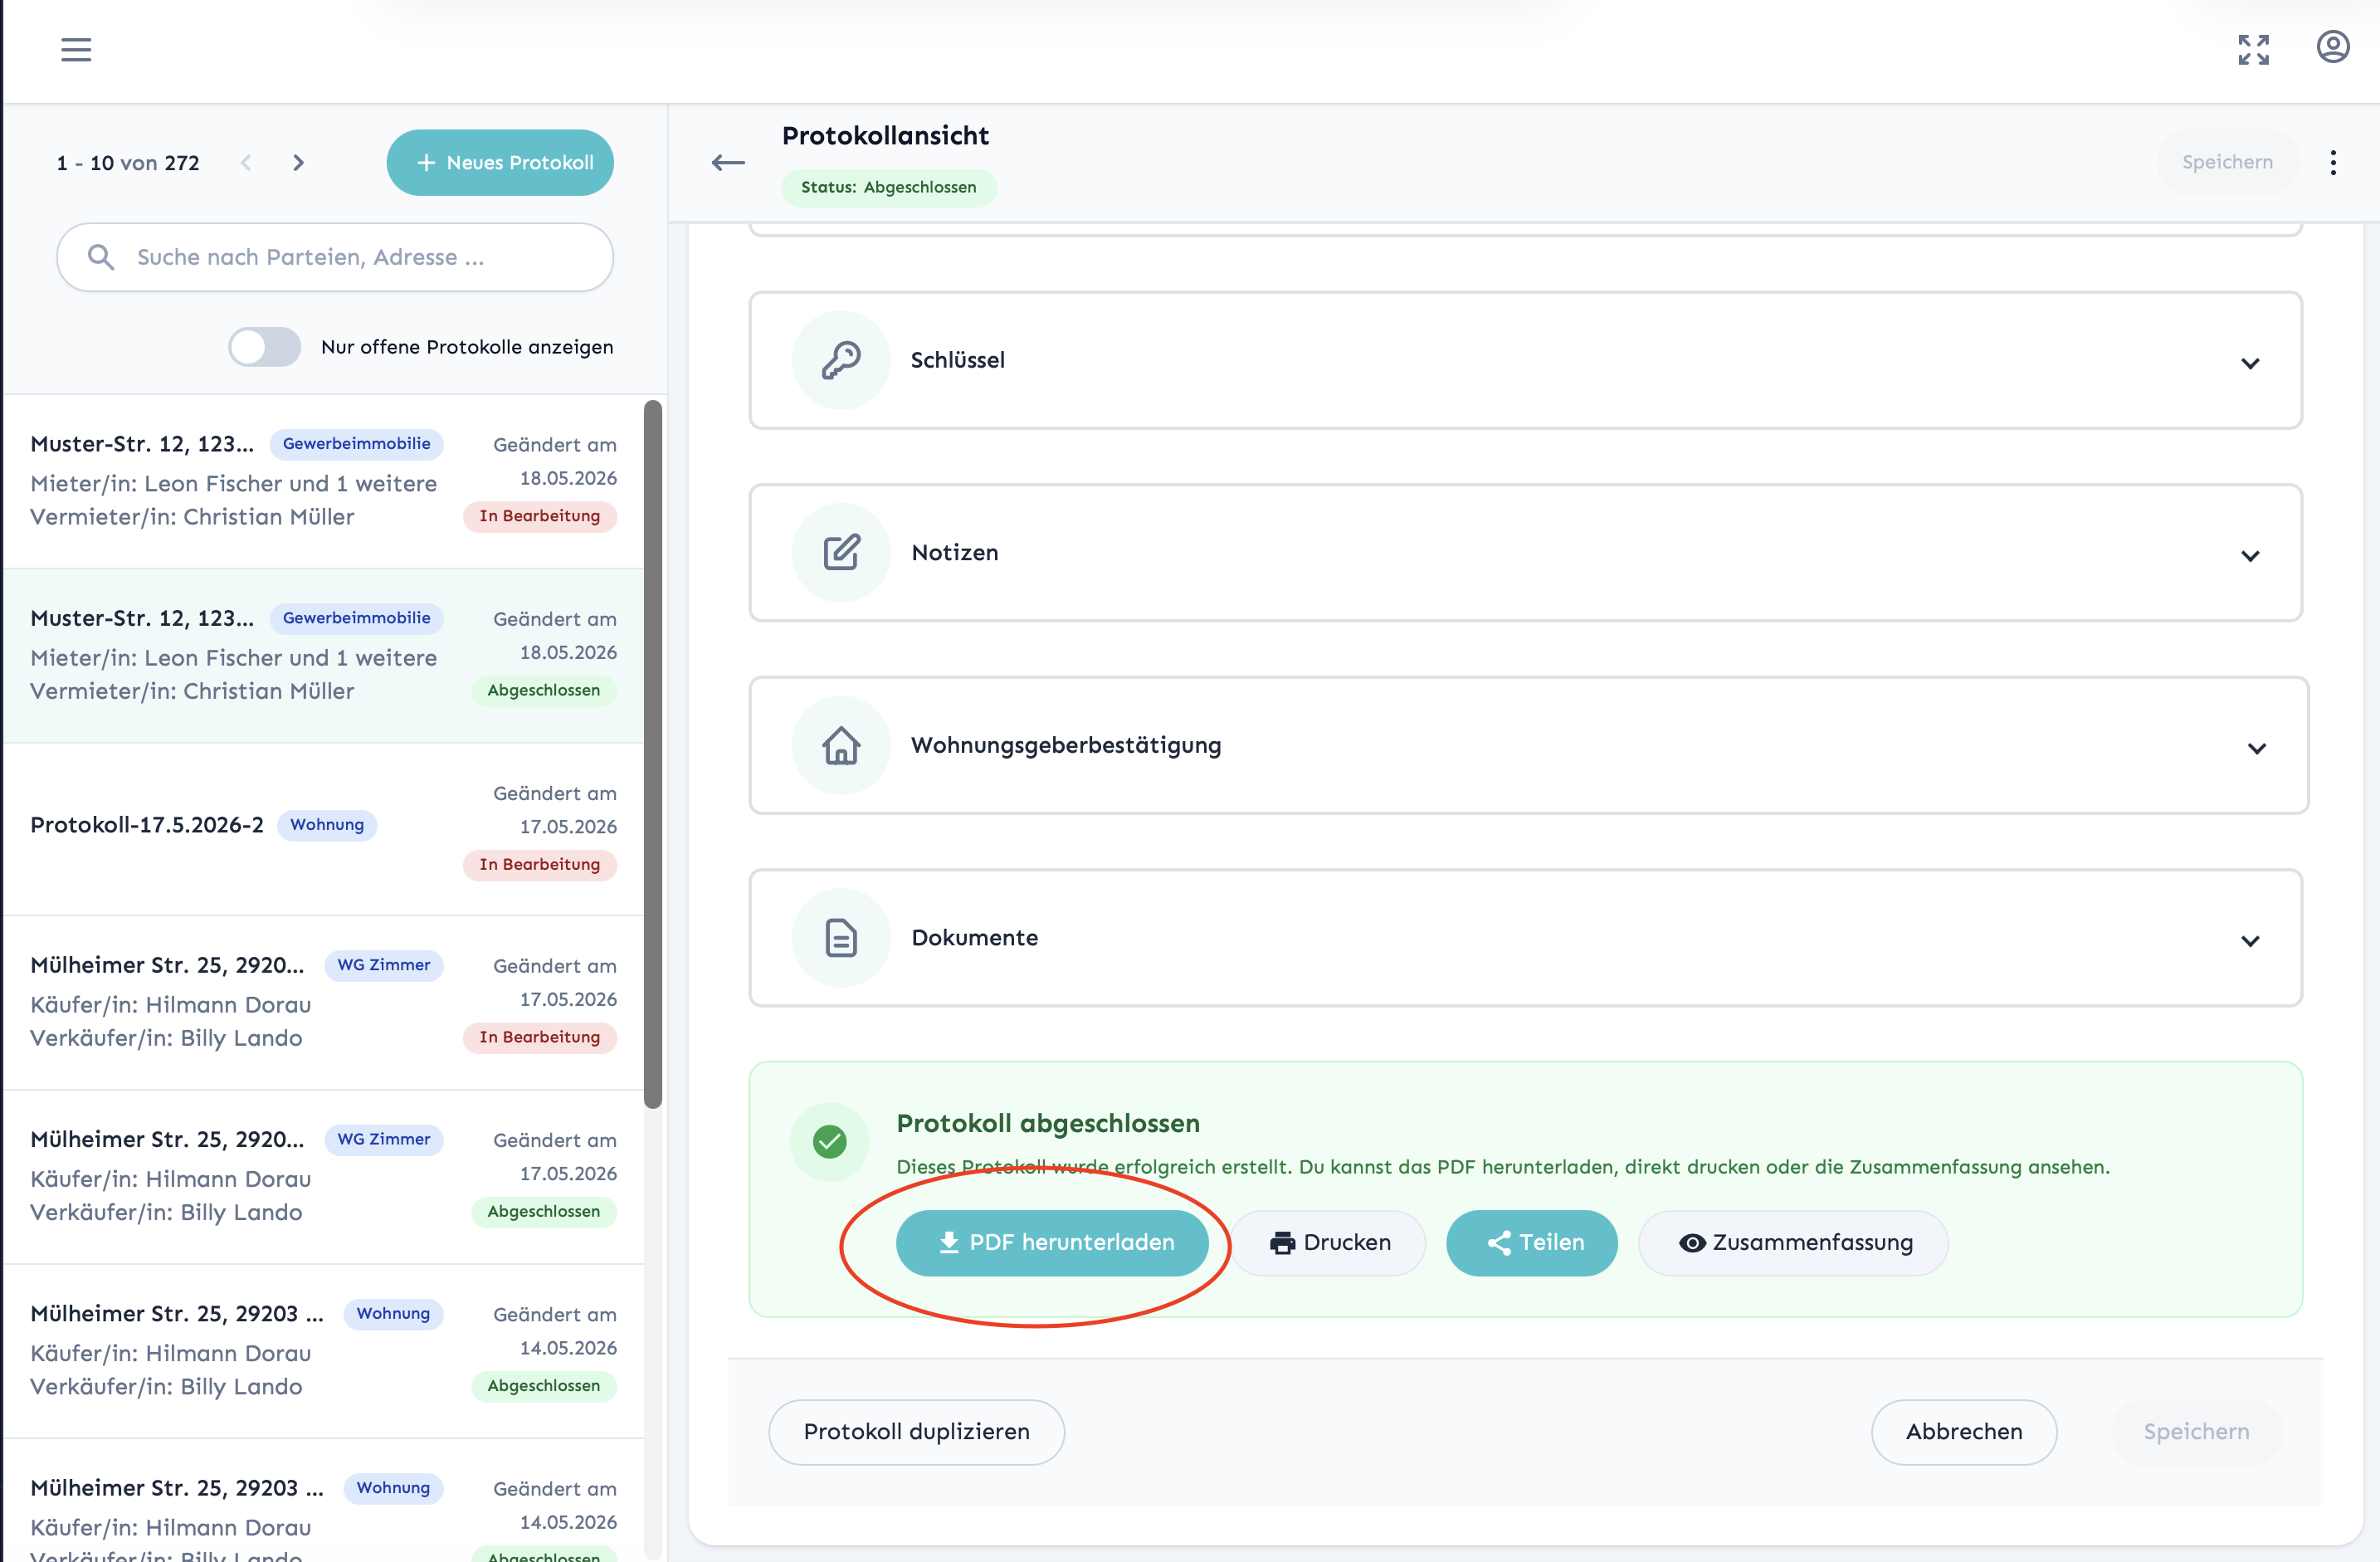
Task: Toggle 'Nur offene Protokolle anzeigen' switch
Action: point(264,347)
